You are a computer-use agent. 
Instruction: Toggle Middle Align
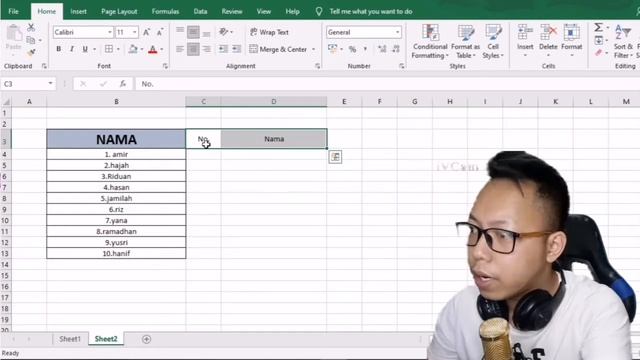pyautogui.click(x=193, y=32)
